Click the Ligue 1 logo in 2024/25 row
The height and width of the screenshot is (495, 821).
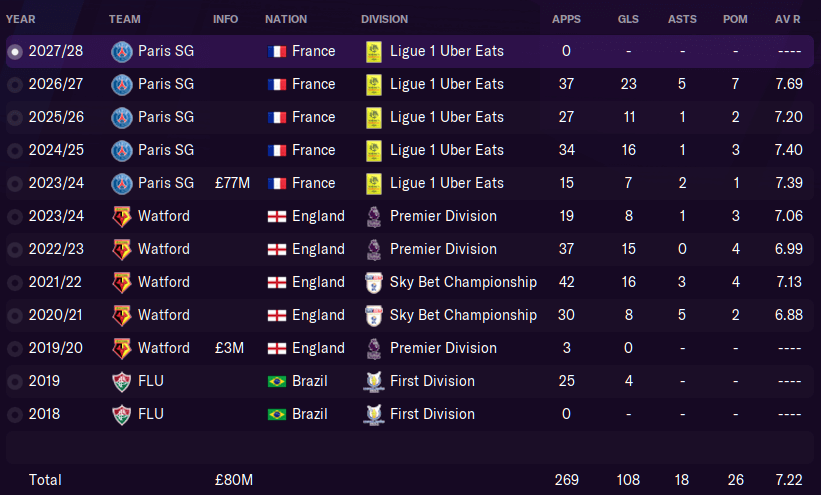[x=374, y=150]
